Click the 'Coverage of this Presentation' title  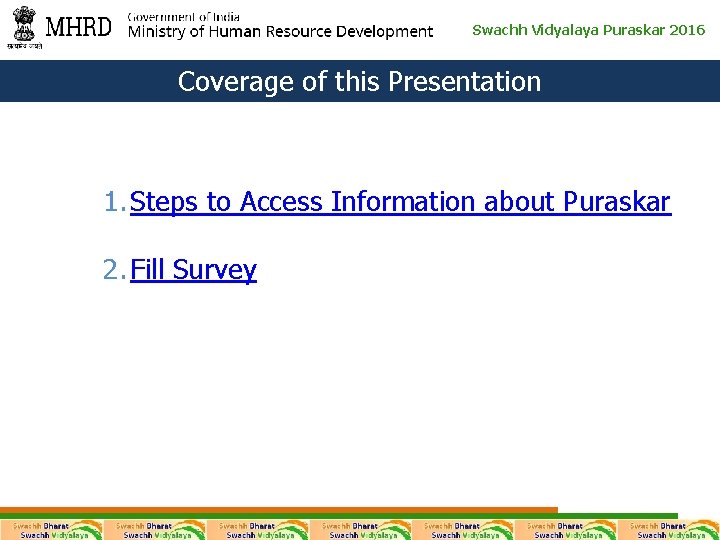point(360,82)
